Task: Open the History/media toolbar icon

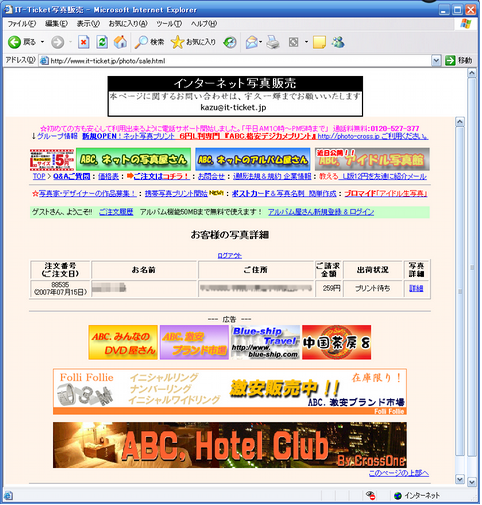Action: pyautogui.click(x=230, y=42)
